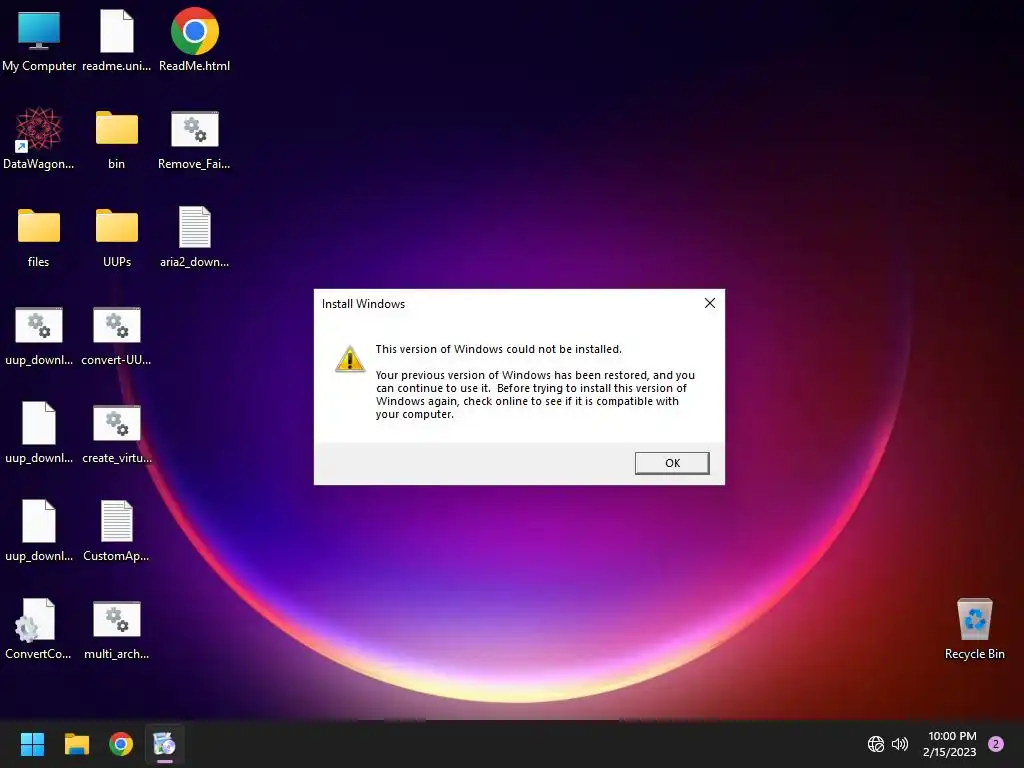Select the convert-UU... script icon
The width and height of the screenshot is (1024, 768).
116,335
